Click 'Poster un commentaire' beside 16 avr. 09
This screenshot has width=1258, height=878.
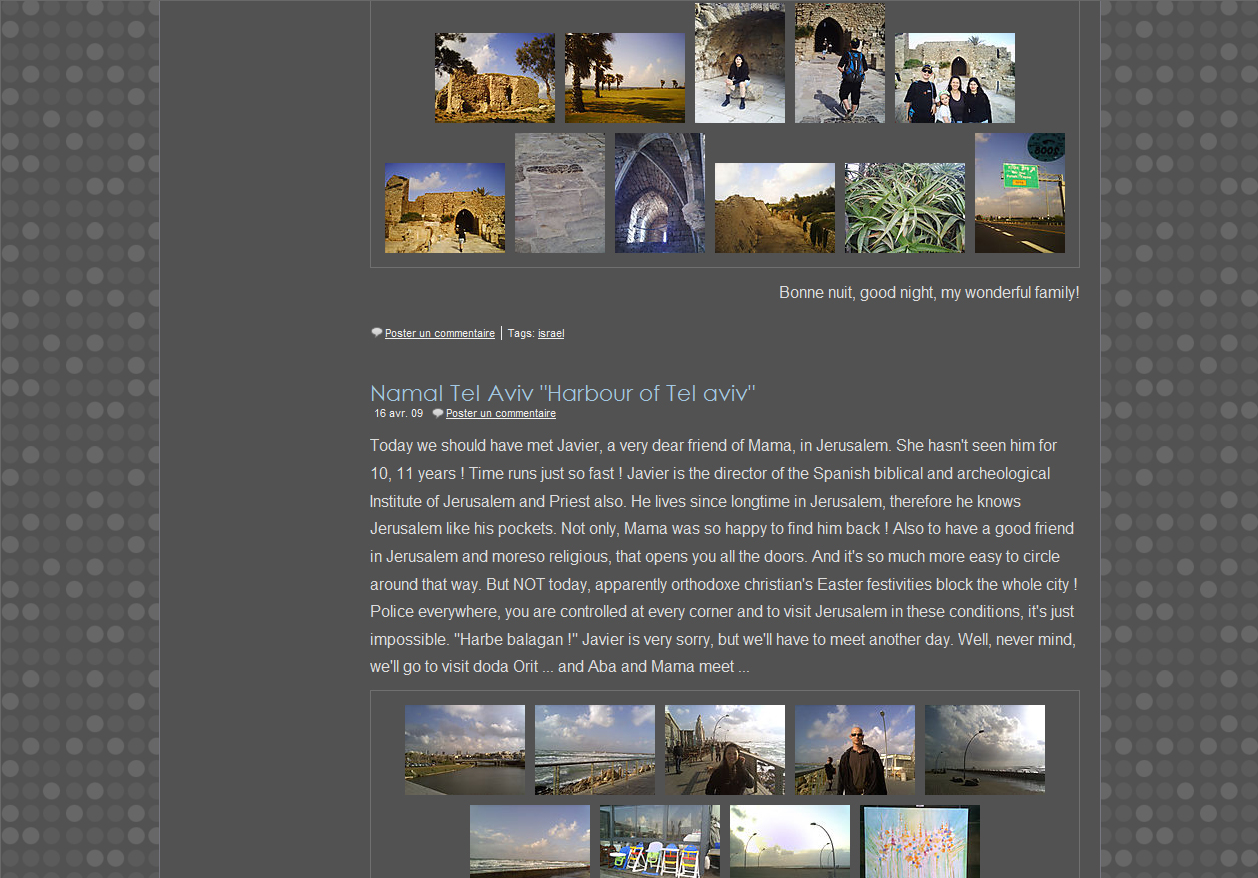pos(500,414)
